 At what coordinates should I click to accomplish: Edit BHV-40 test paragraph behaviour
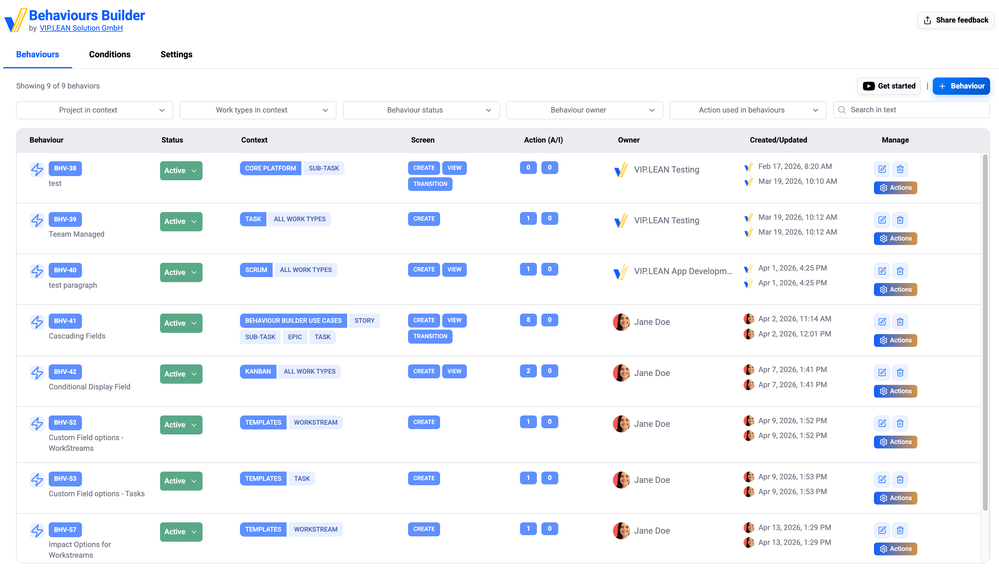pos(882,271)
